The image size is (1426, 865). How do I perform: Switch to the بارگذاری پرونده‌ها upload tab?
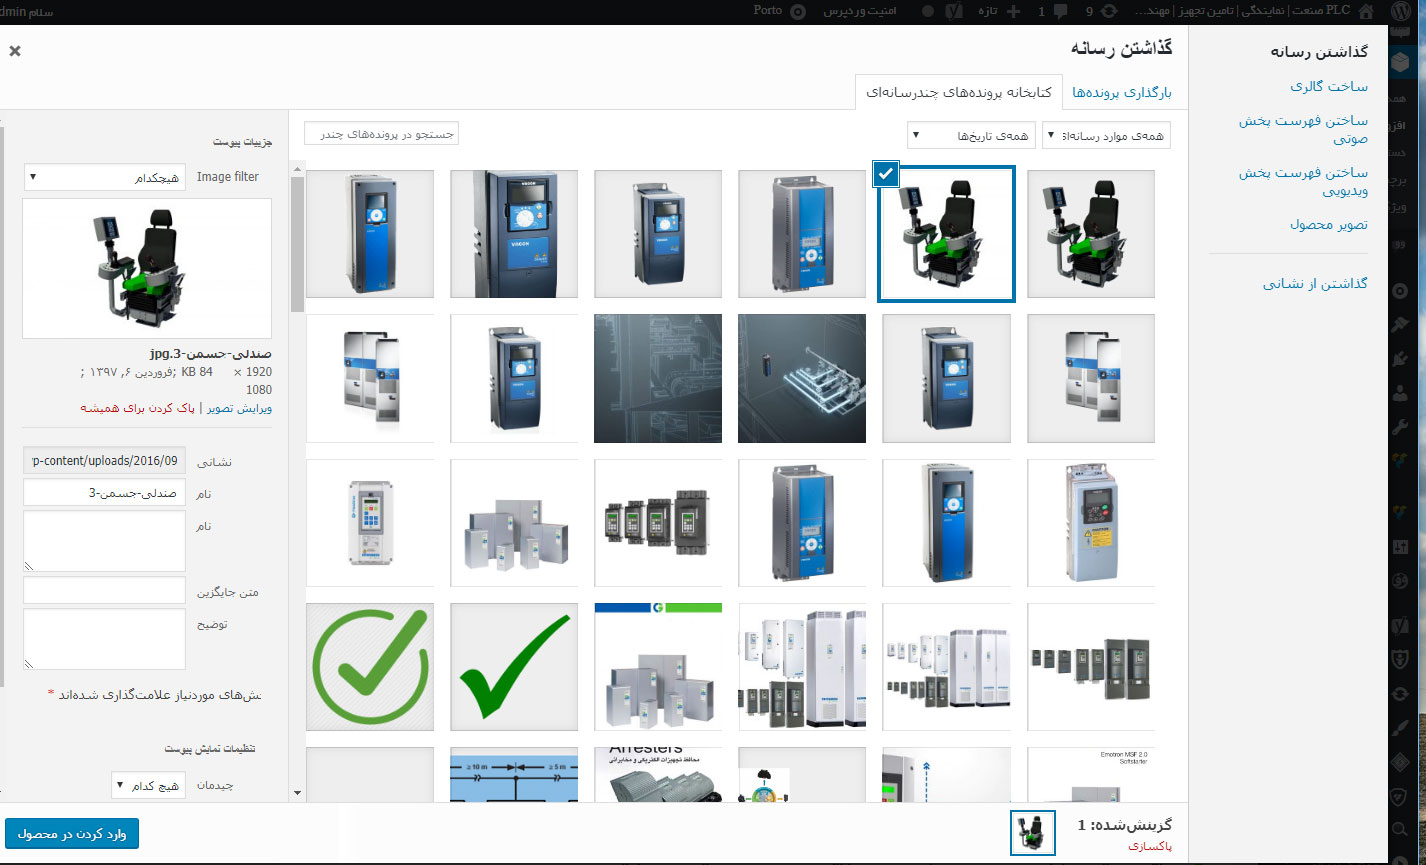click(x=1121, y=92)
